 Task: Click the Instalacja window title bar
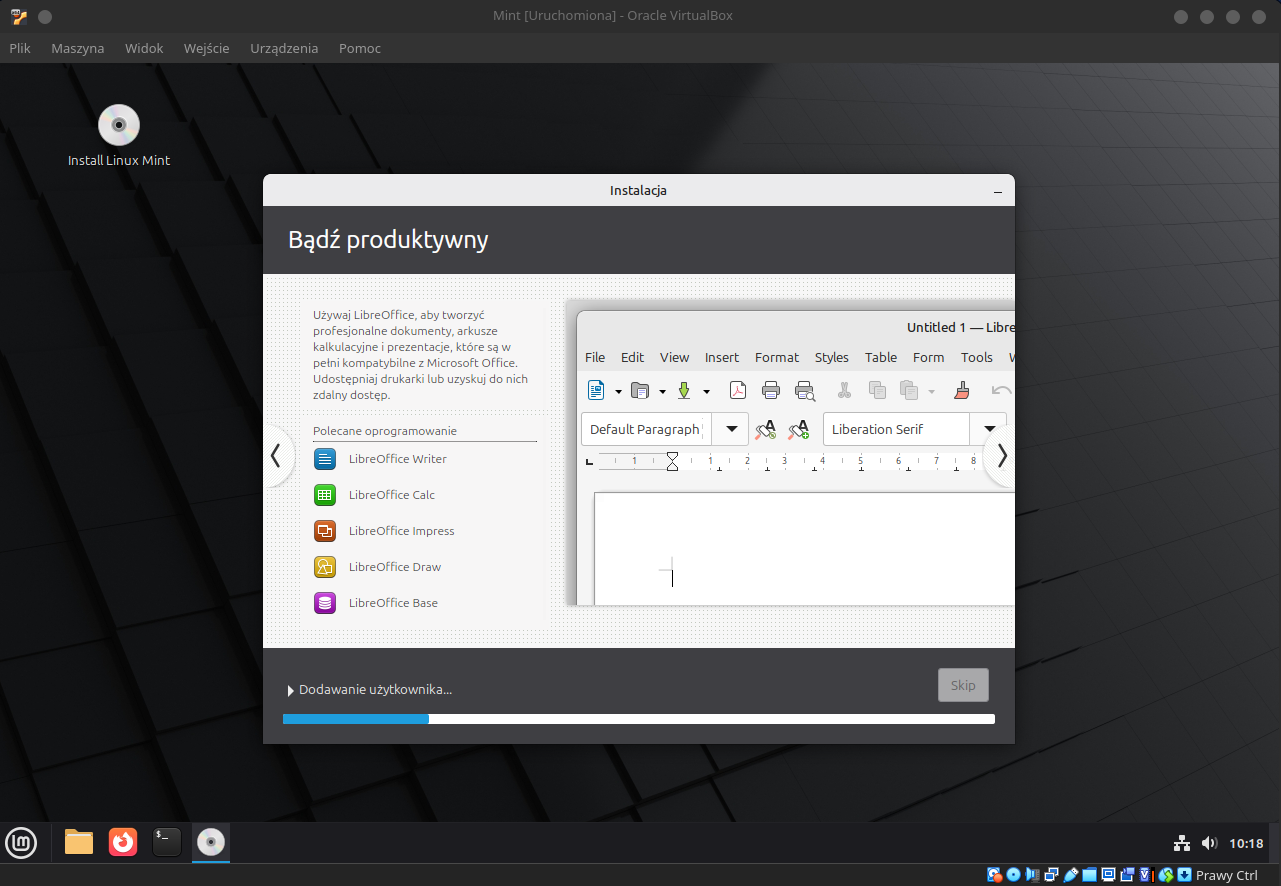pyautogui.click(x=638, y=190)
